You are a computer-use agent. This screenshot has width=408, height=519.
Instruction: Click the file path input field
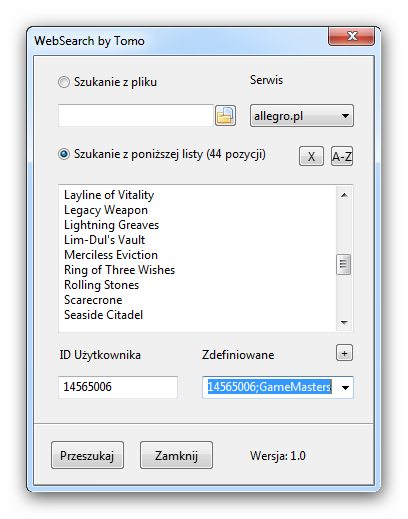pyautogui.click(x=136, y=116)
